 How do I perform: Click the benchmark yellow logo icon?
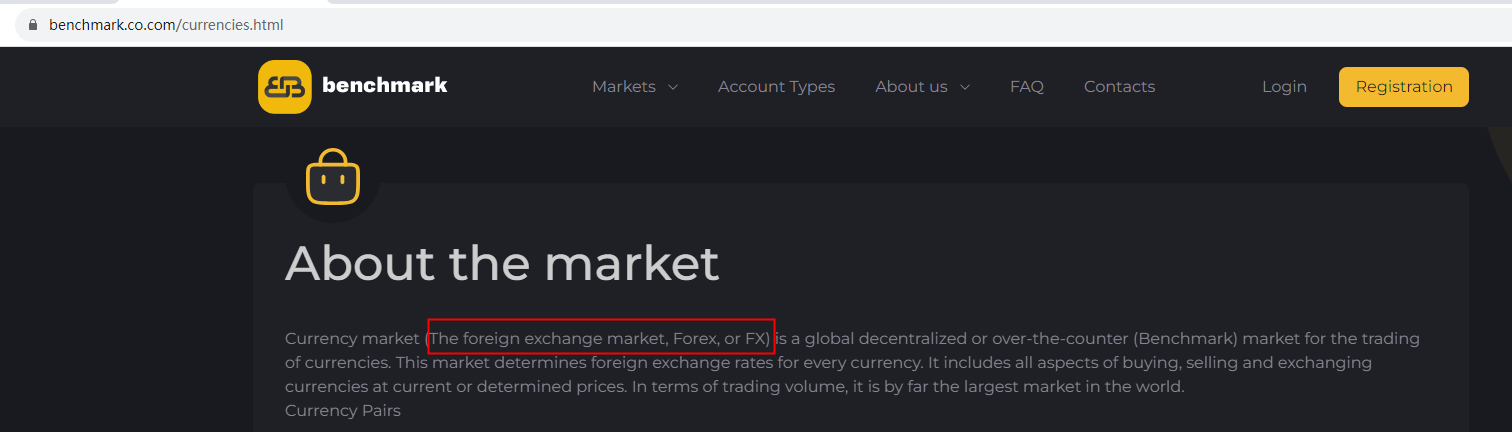284,87
